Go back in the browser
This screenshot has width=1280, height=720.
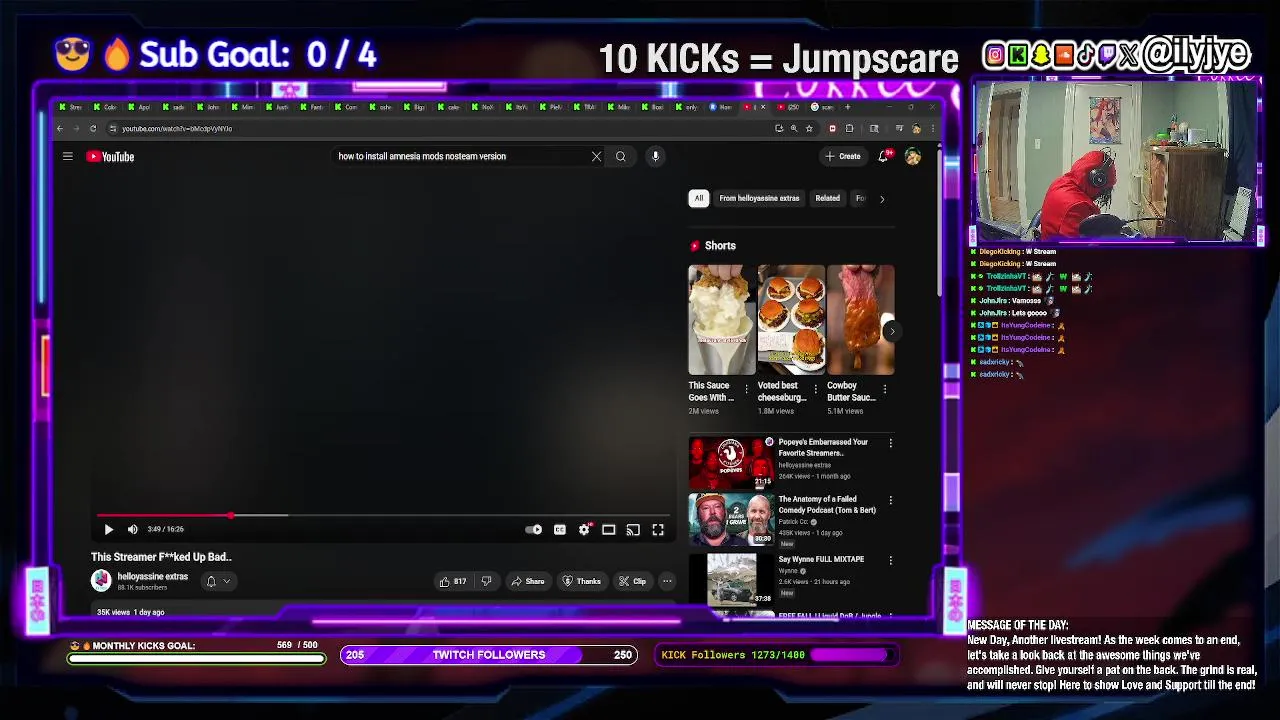tap(60, 128)
